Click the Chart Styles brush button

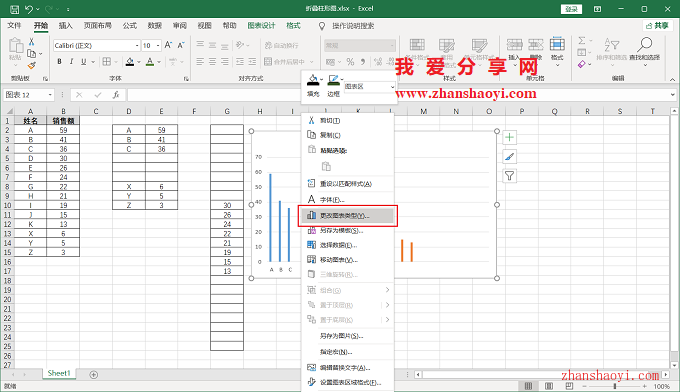tap(510, 157)
